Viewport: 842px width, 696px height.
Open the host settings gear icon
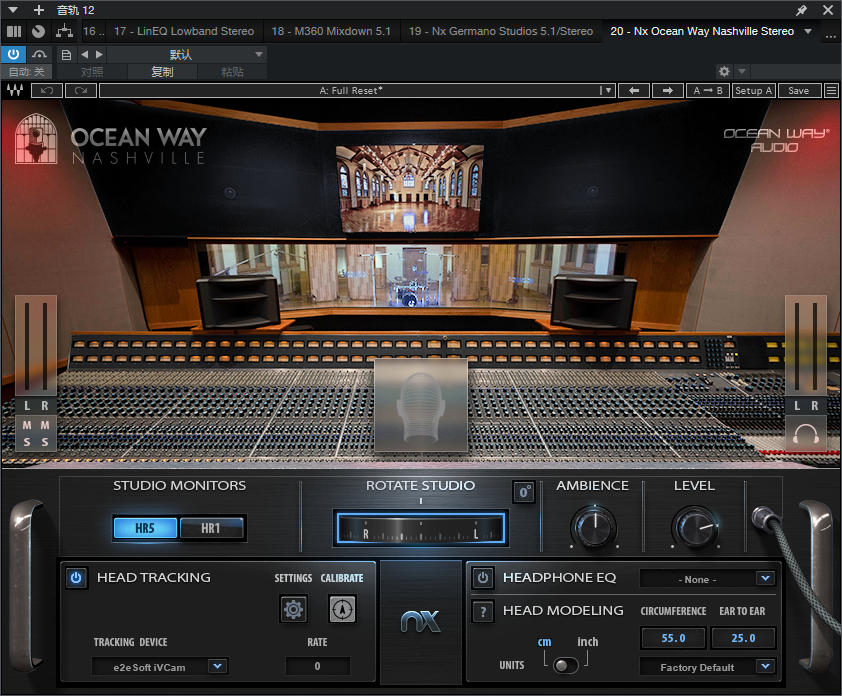[x=724, y=71]
